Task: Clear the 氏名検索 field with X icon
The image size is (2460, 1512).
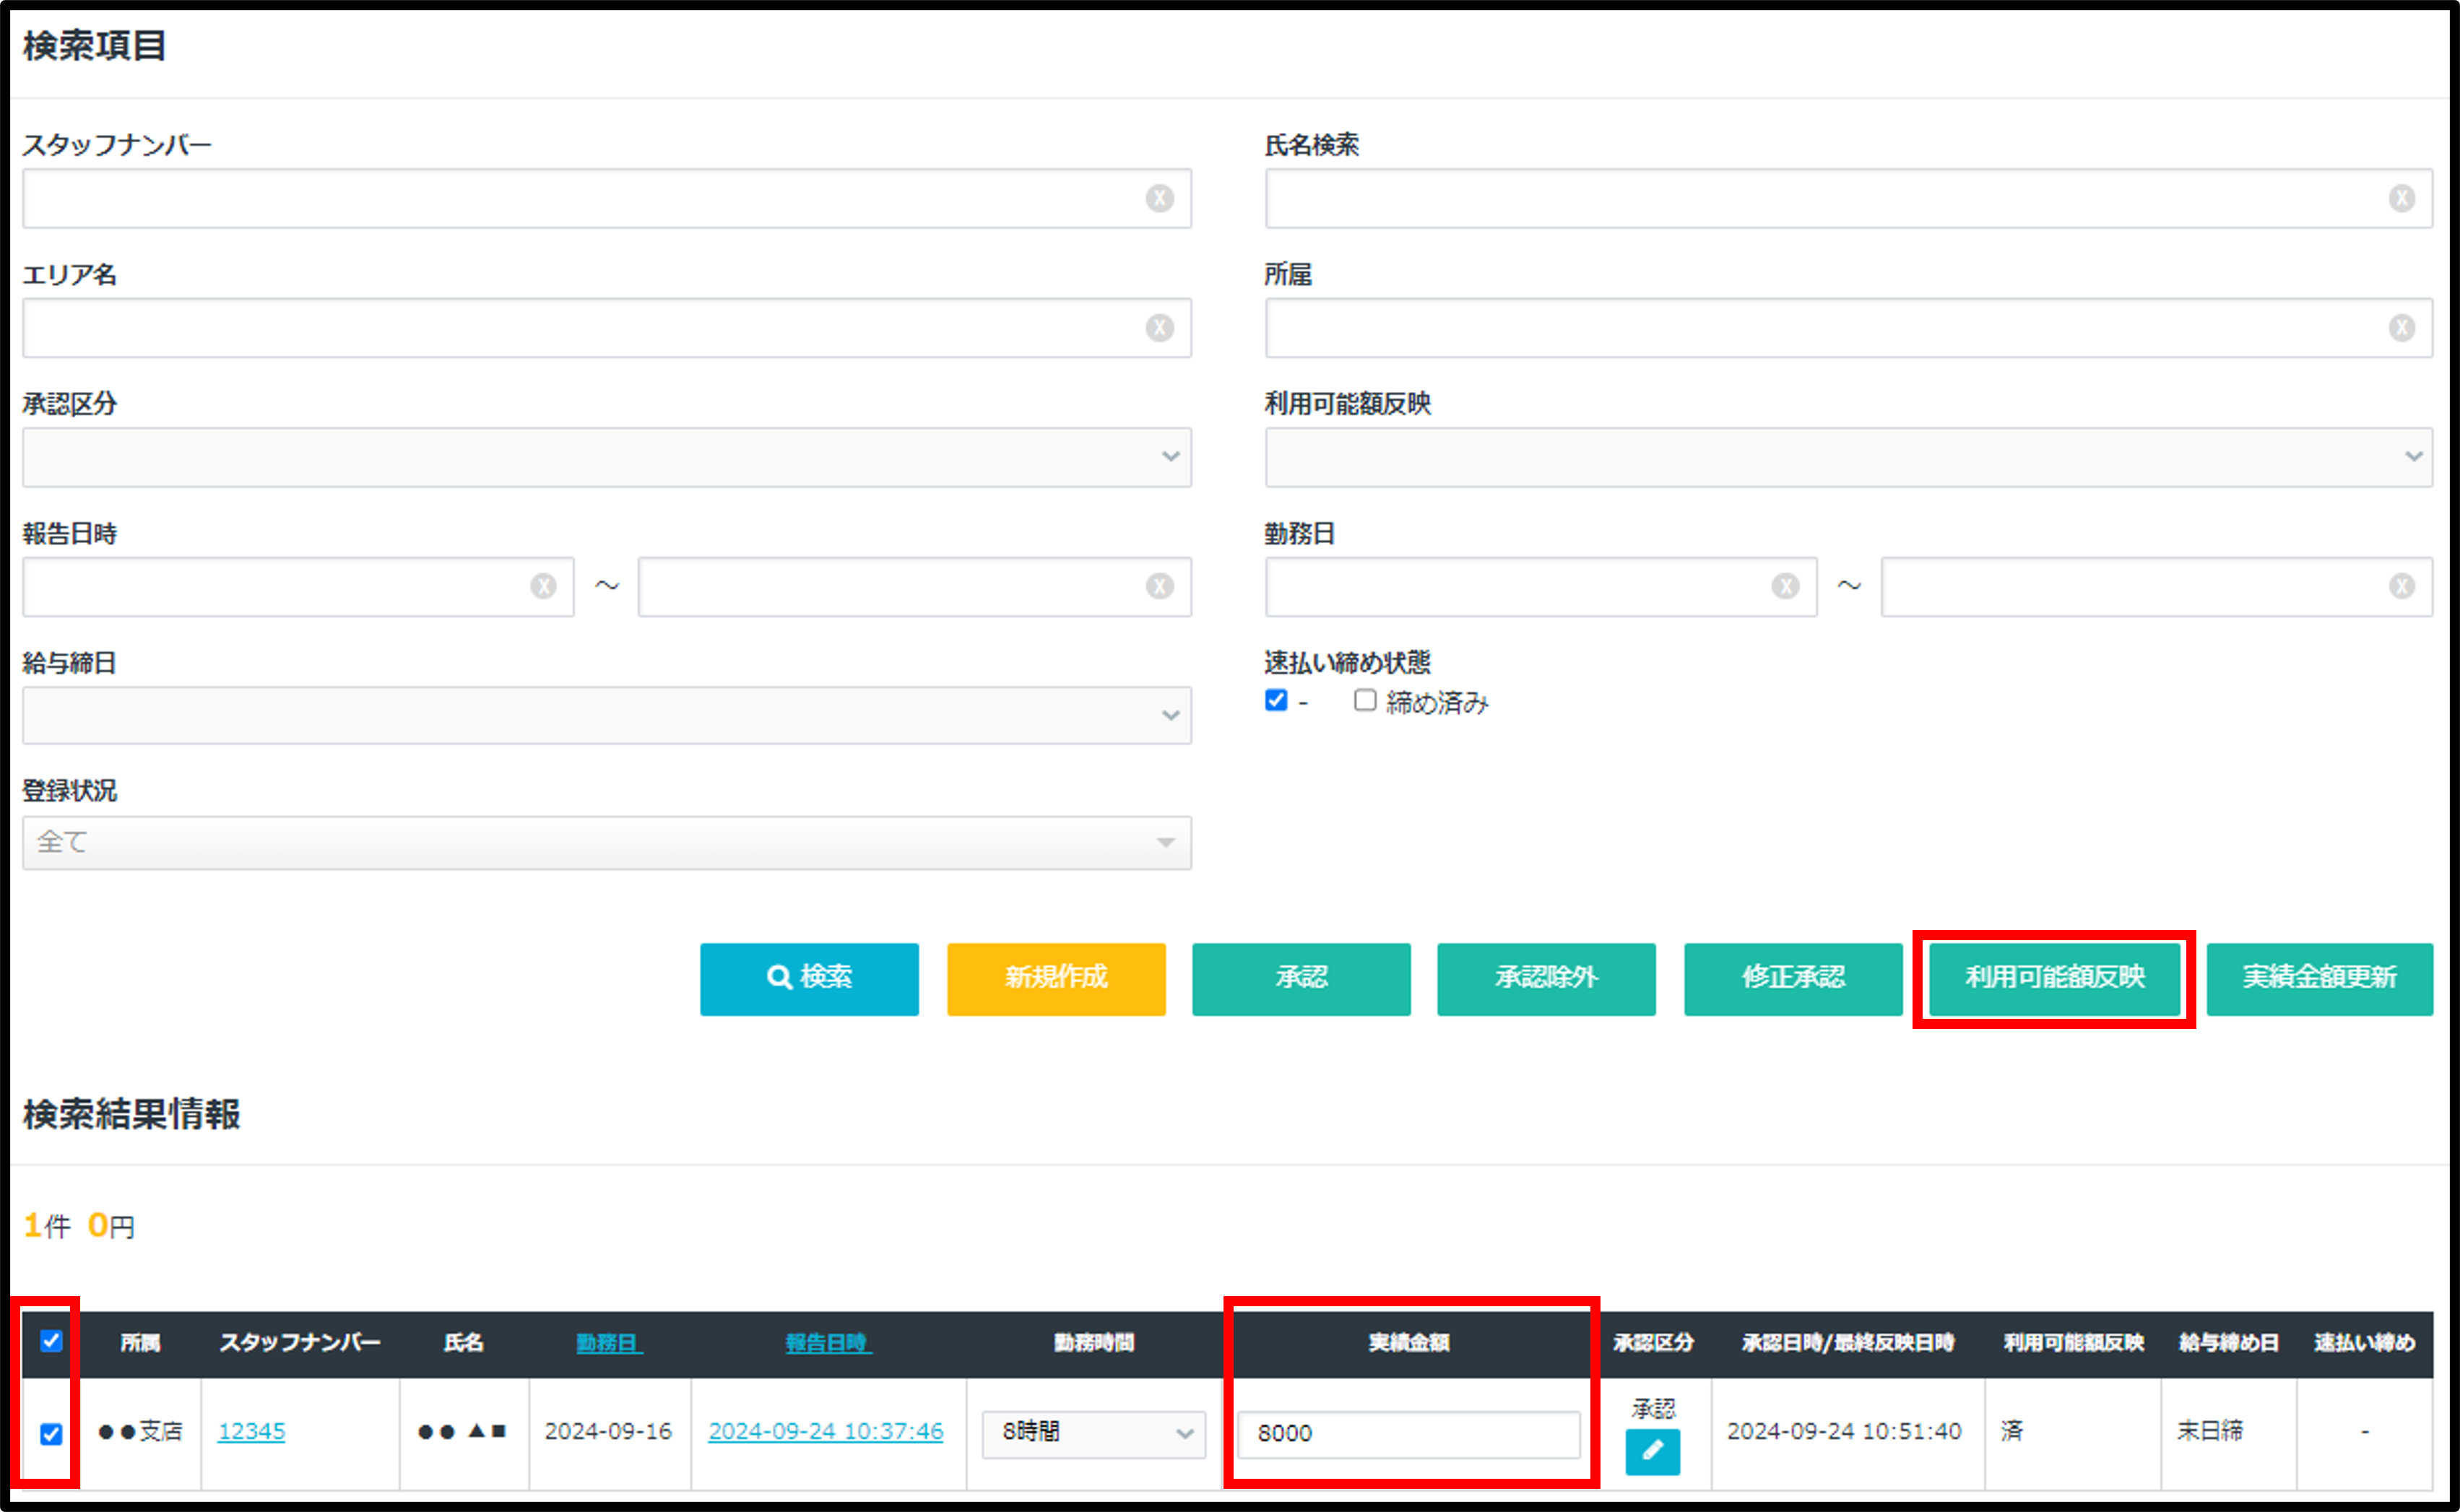Action: pos(2402,198)
